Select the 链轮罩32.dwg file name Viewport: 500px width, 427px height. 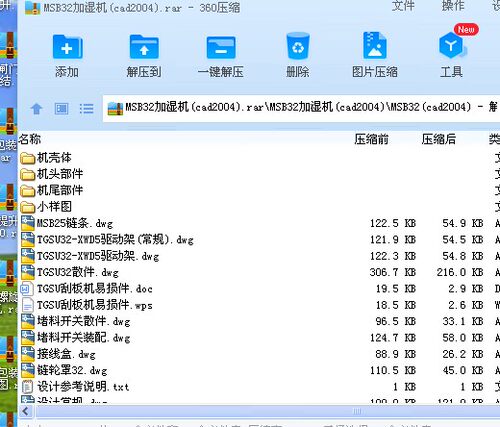point(72,370)
